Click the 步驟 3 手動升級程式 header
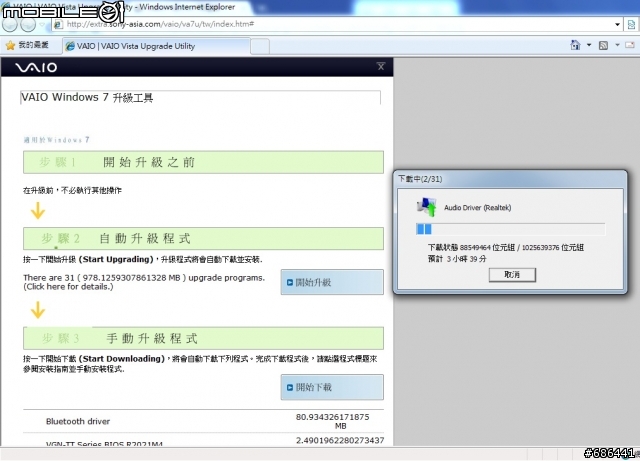Screen dimensions: 640x461 click(x=203, y=338)
